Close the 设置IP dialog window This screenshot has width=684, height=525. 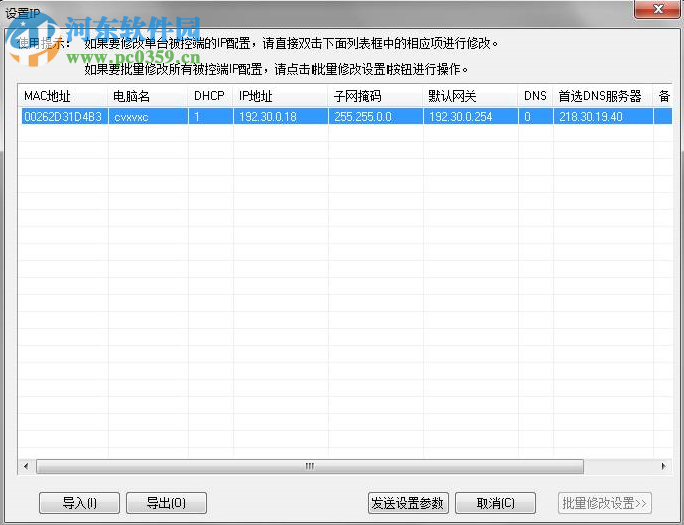tap(658, 9)
